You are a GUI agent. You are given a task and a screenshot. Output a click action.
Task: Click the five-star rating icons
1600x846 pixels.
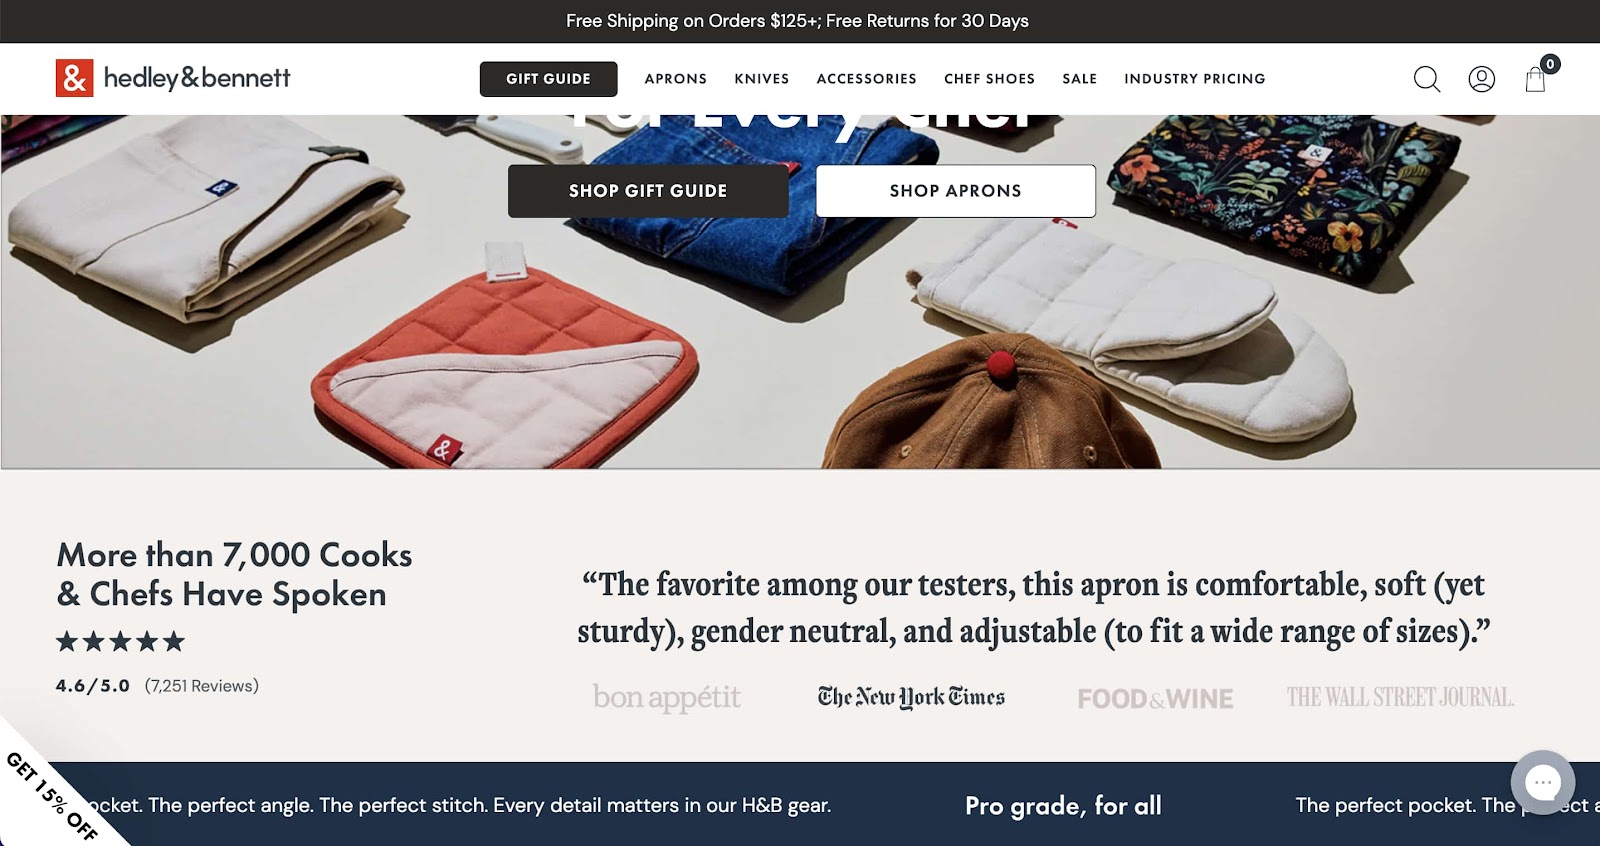point(120,641)
